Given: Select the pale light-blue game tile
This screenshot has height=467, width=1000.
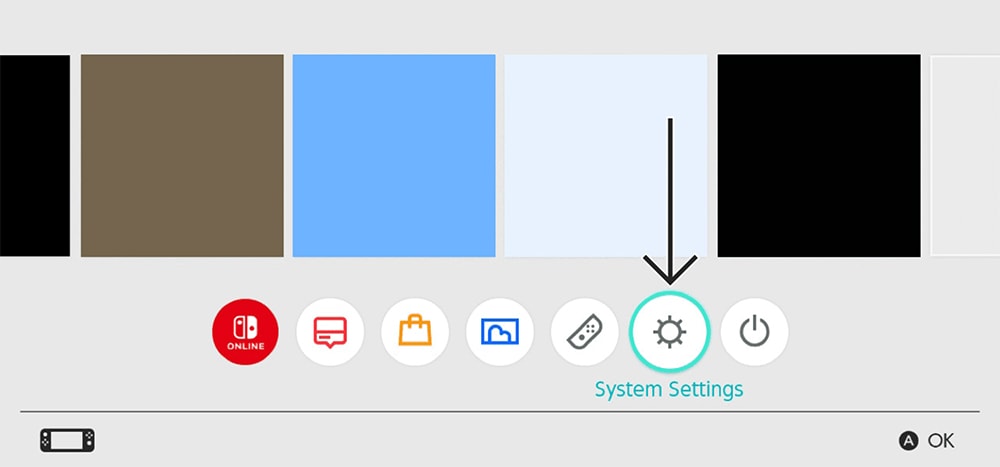Looking at the screenshot, I should [x=606, y=156].
